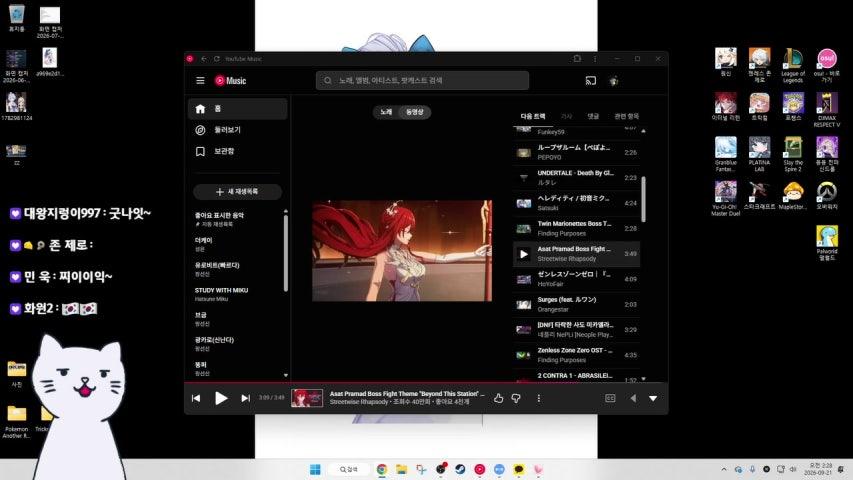
Task: Open the YouTube Music hamburger menu
Action: pyautogui.click(x=200, y=81)
